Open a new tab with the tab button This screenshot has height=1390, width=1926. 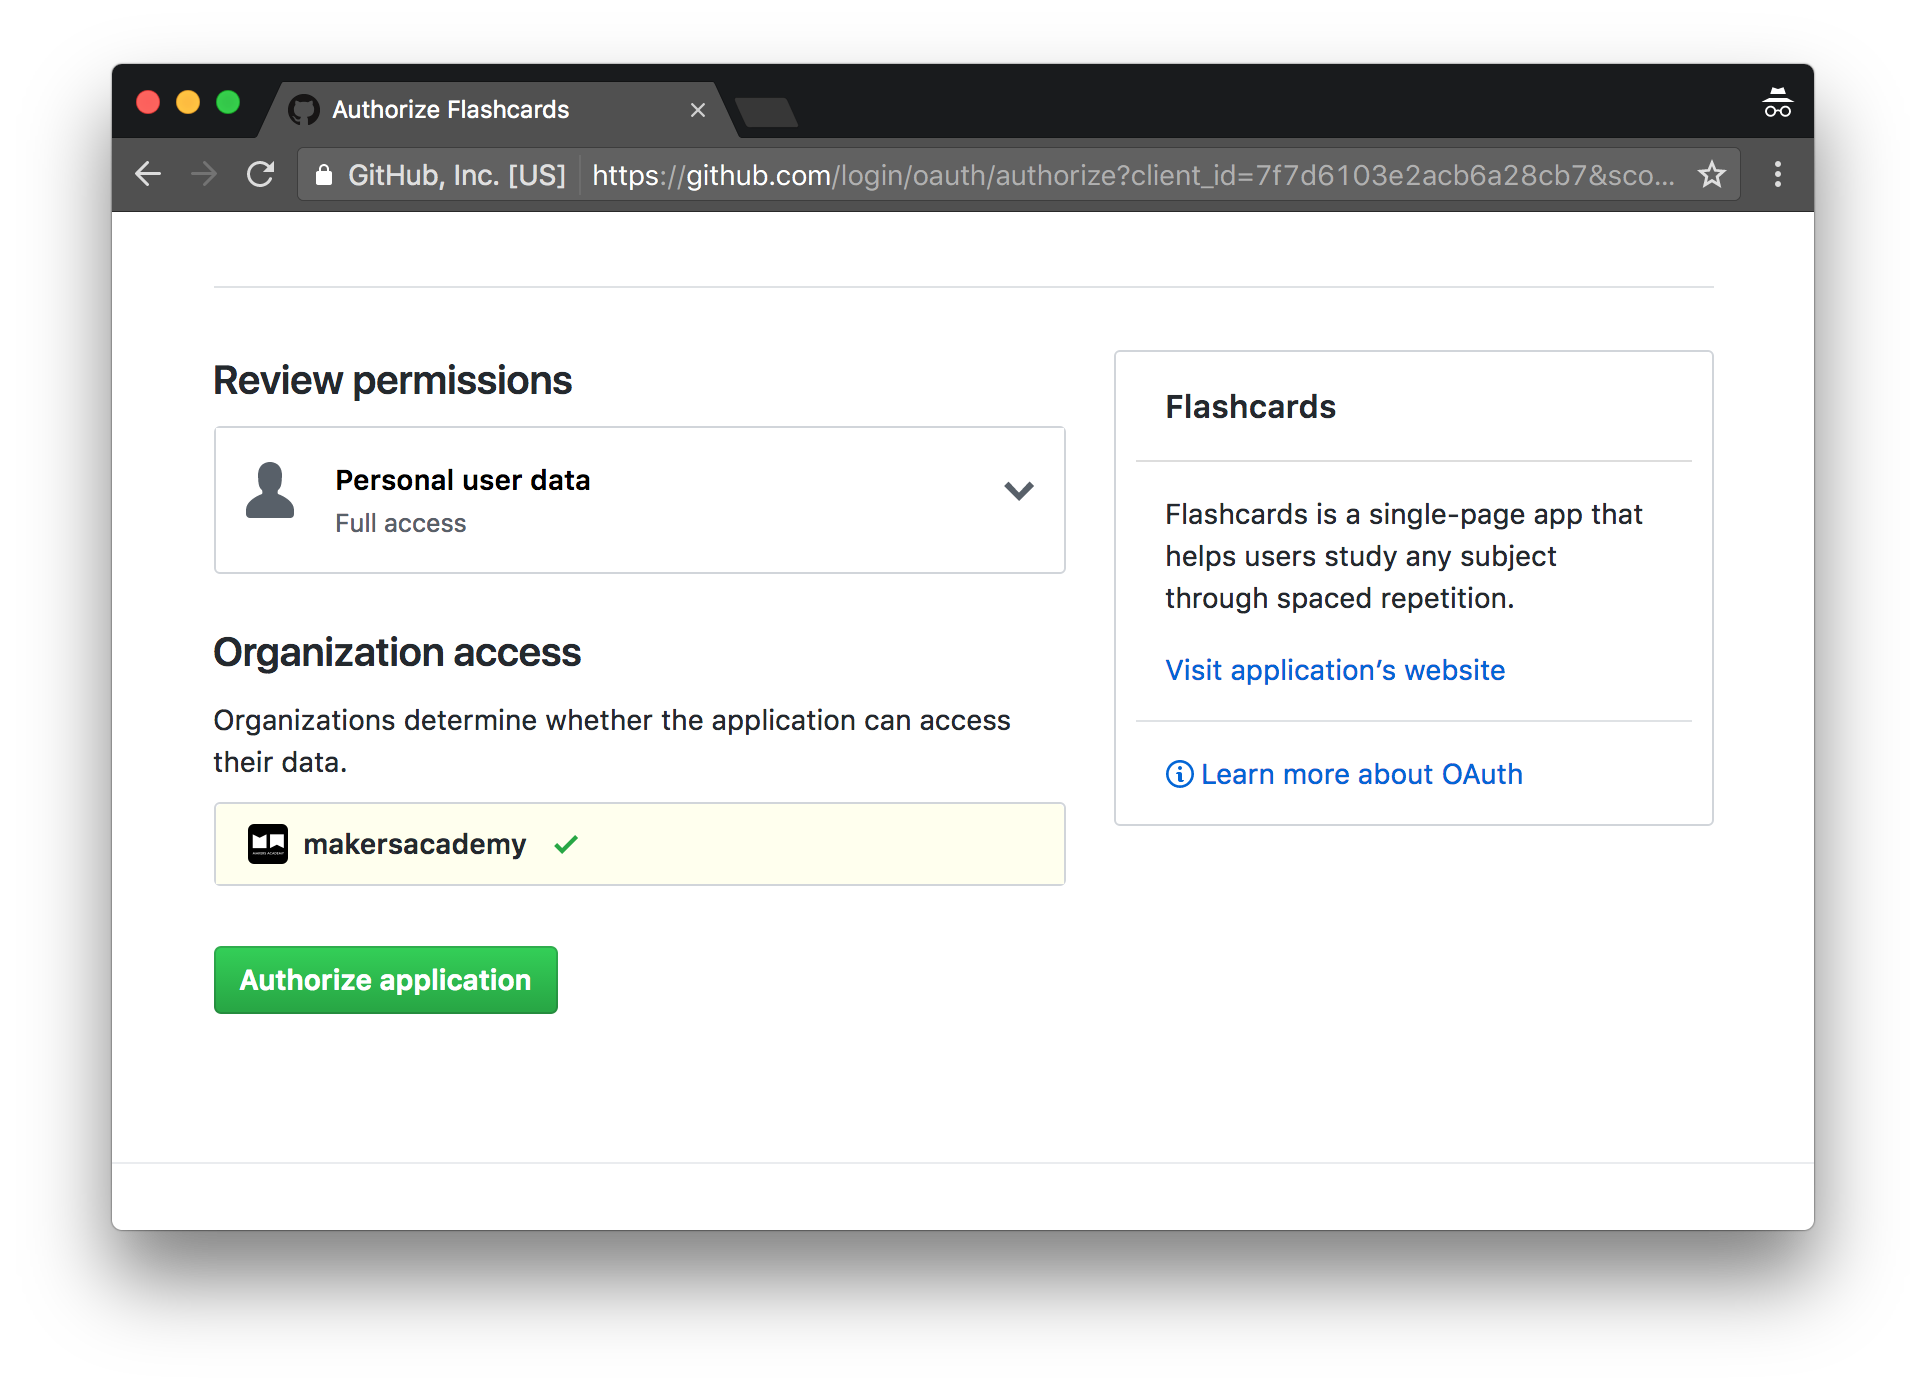[765, 112]
